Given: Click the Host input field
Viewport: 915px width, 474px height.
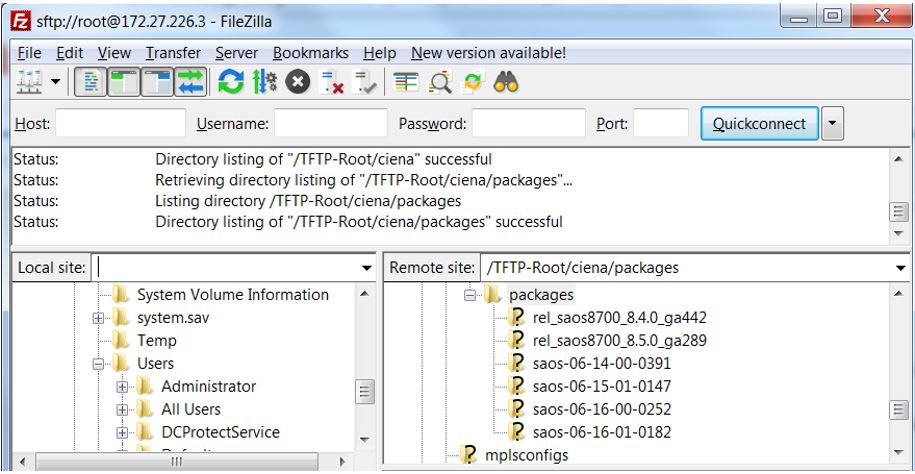Looking at the screenshot, I should coord(120,124).
